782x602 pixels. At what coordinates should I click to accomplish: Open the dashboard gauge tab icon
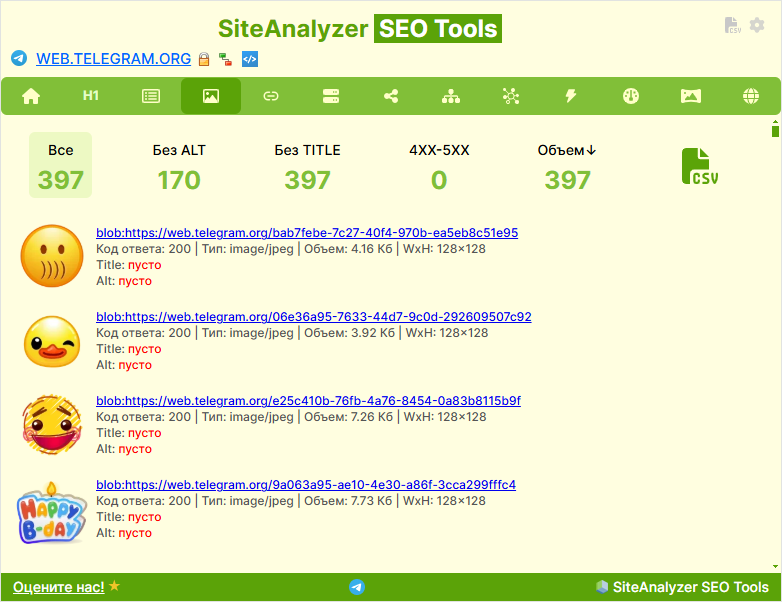click(631, 96)
